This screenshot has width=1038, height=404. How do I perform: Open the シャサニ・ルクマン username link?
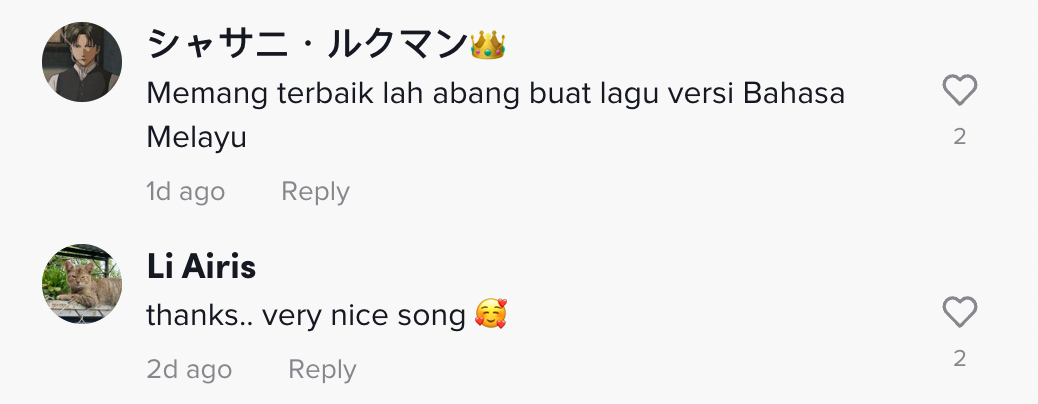pos(307,44)
